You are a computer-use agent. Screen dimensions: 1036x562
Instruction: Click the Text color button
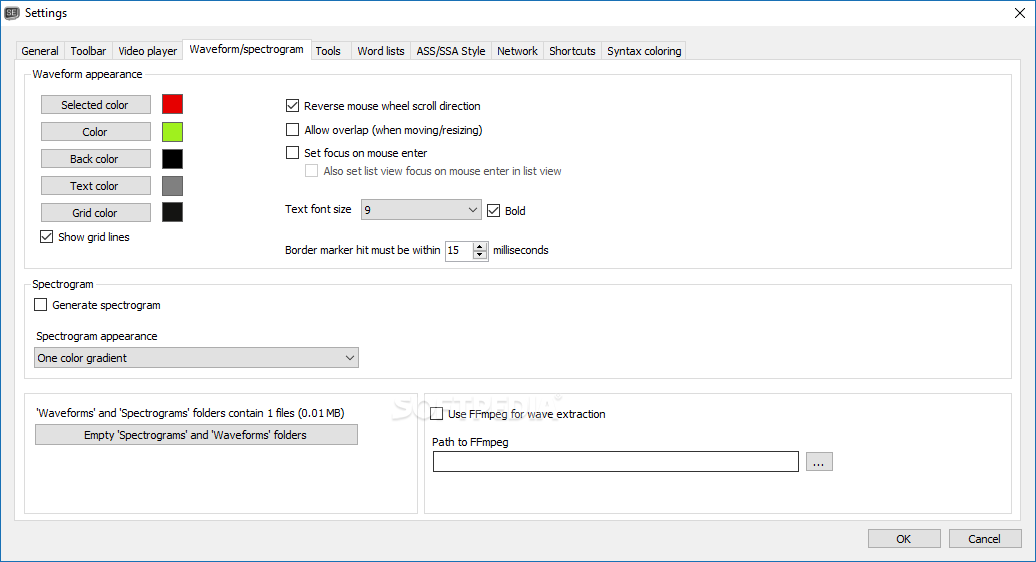point(96,186)
